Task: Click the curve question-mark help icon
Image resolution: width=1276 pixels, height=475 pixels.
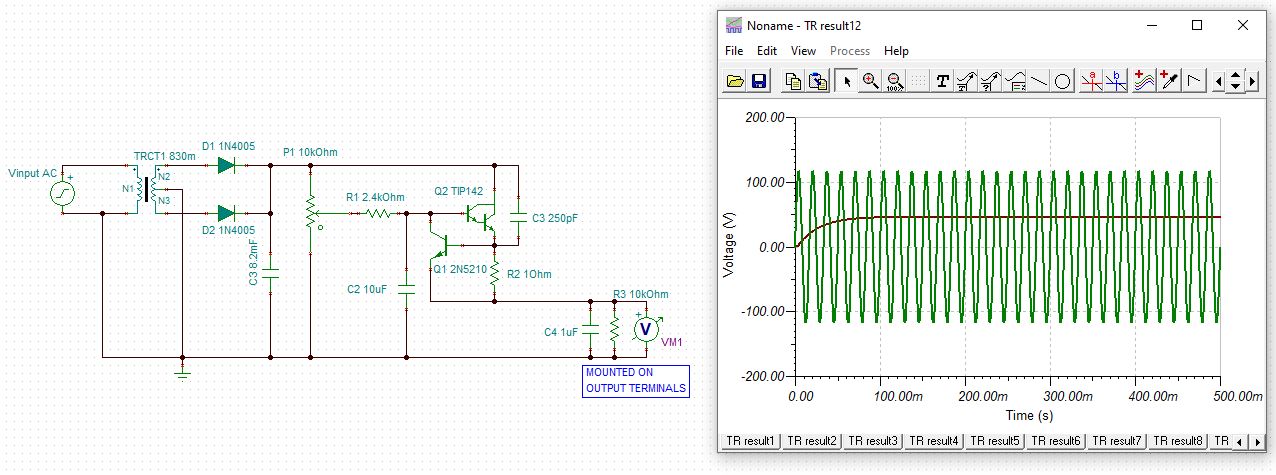Action: [x=990, y=82]
